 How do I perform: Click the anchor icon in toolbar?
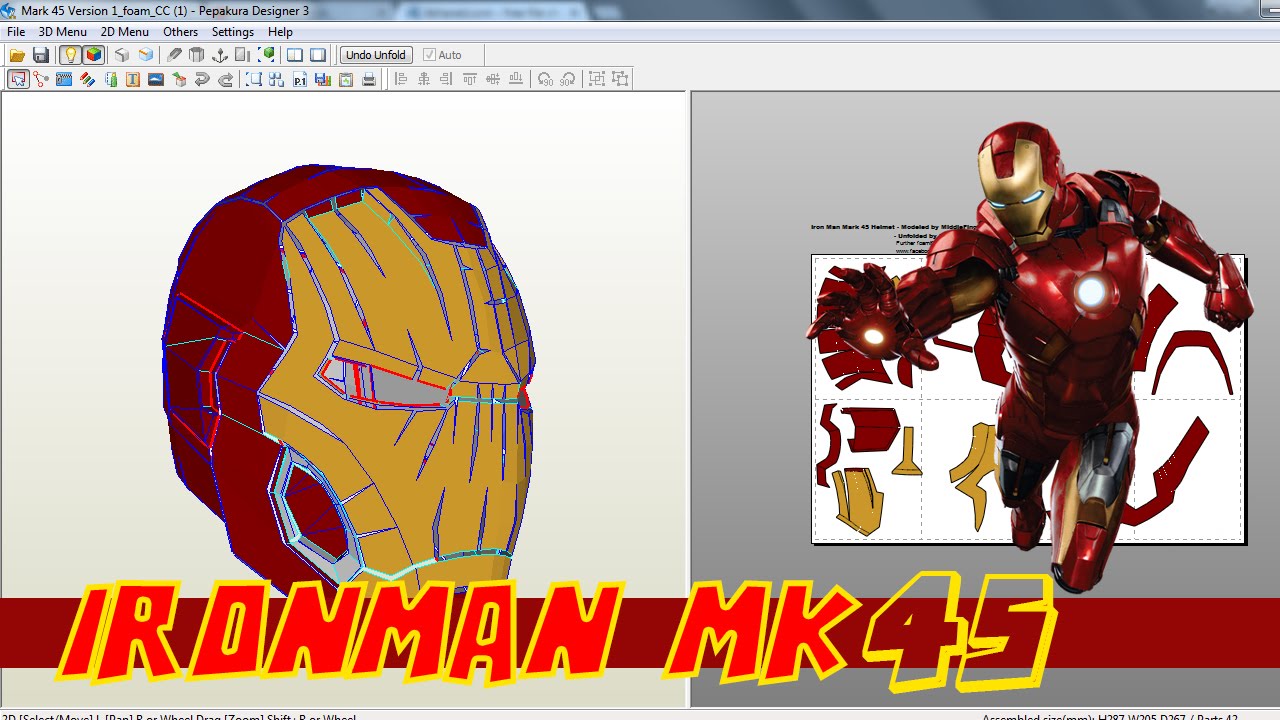coord(220,55)
